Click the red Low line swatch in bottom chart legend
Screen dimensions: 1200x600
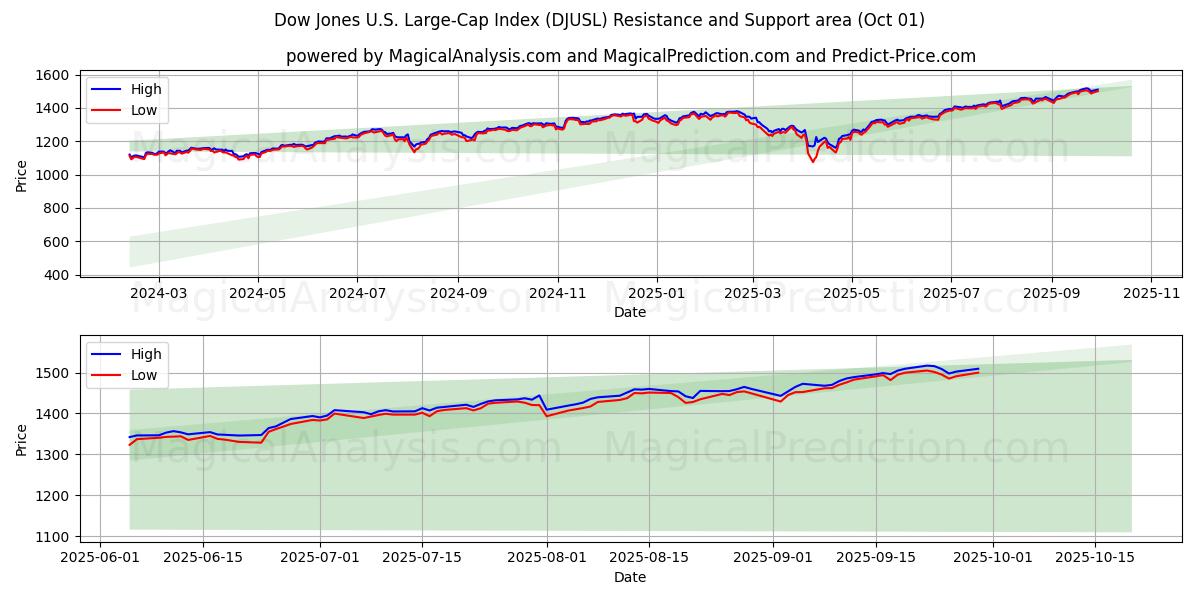[107, 375]
